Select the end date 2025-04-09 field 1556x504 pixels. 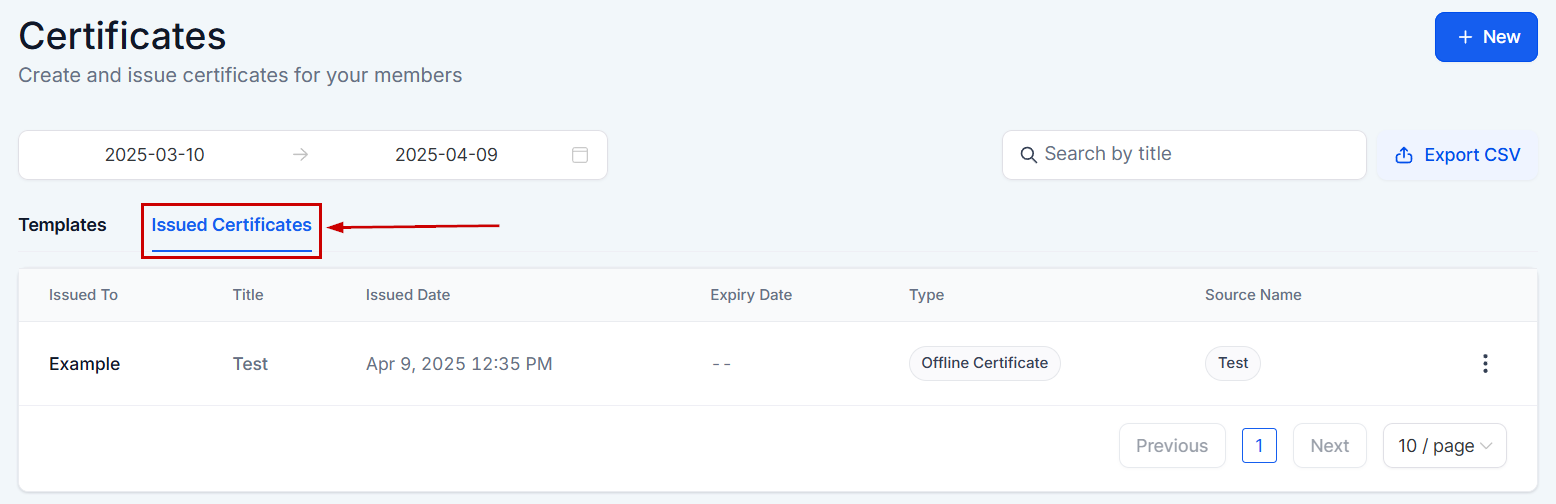(446, 155)
